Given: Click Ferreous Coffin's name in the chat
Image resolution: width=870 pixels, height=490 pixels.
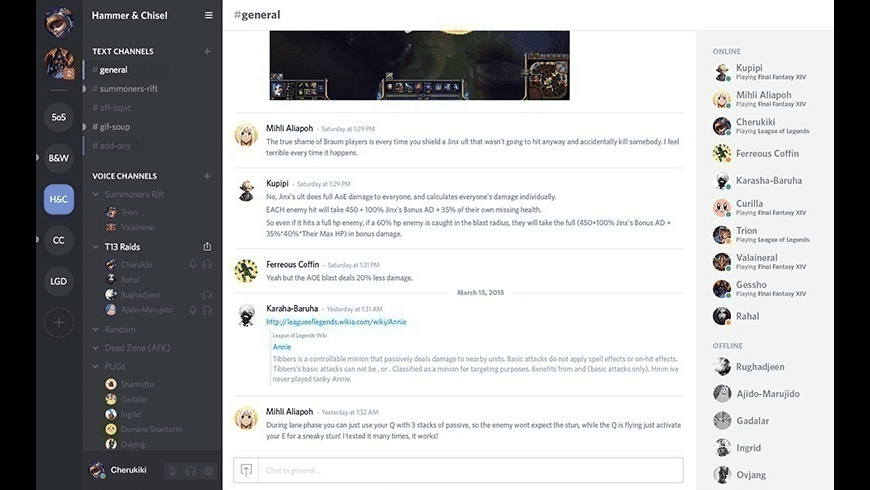Looking at the screenshot, I should 292,264.
